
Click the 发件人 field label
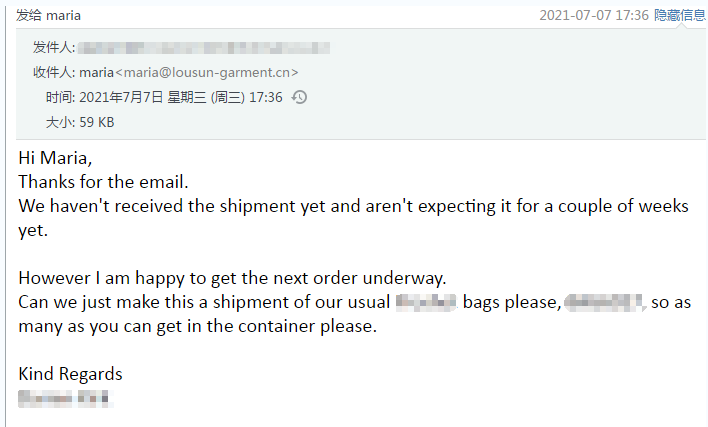tap(54, 47)
